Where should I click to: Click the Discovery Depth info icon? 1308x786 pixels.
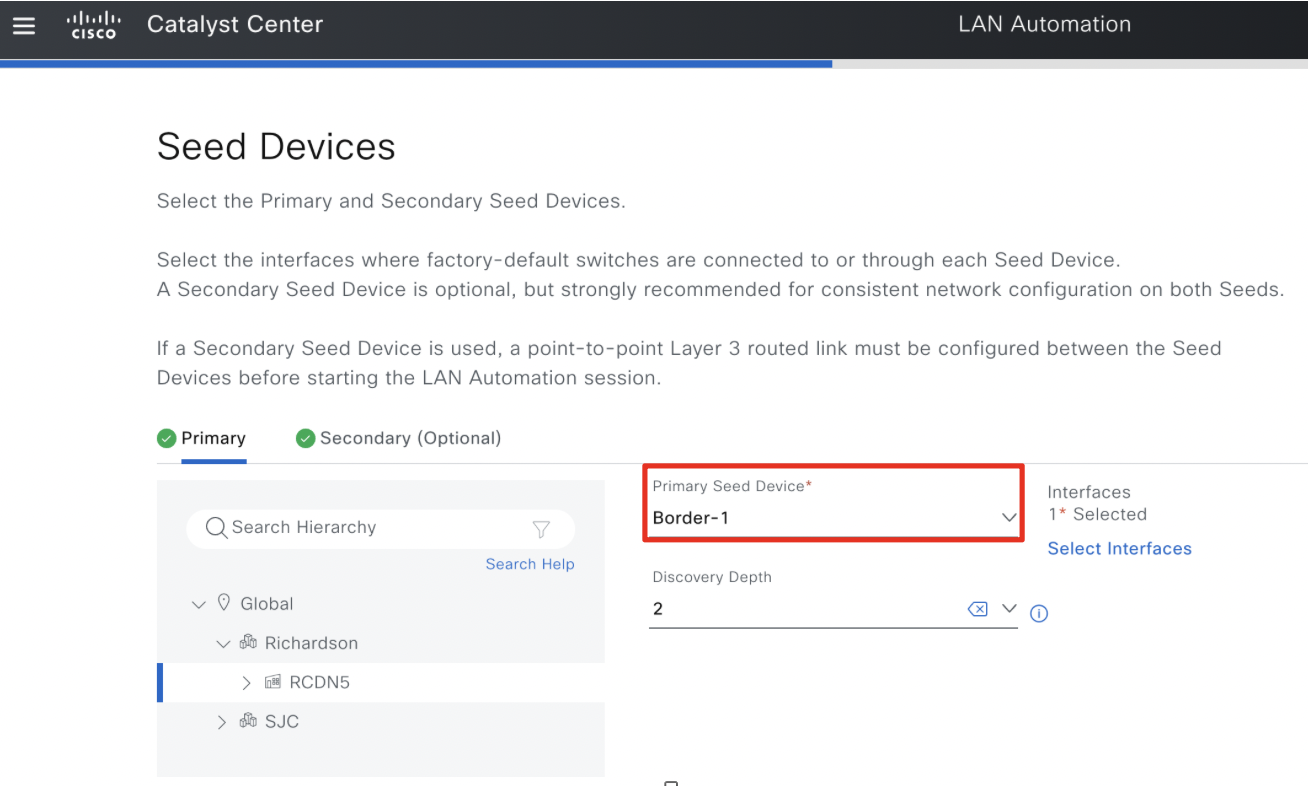1038,613
